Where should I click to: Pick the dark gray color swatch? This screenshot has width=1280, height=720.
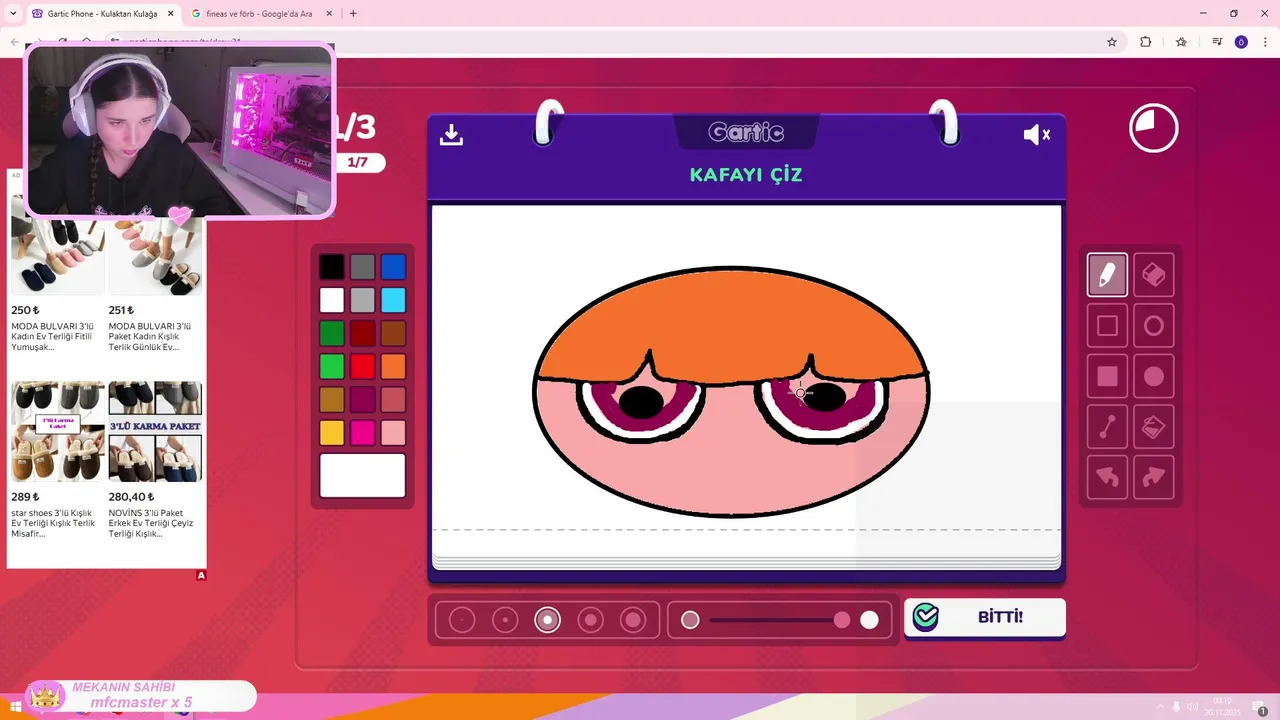[x=363, y=267]
